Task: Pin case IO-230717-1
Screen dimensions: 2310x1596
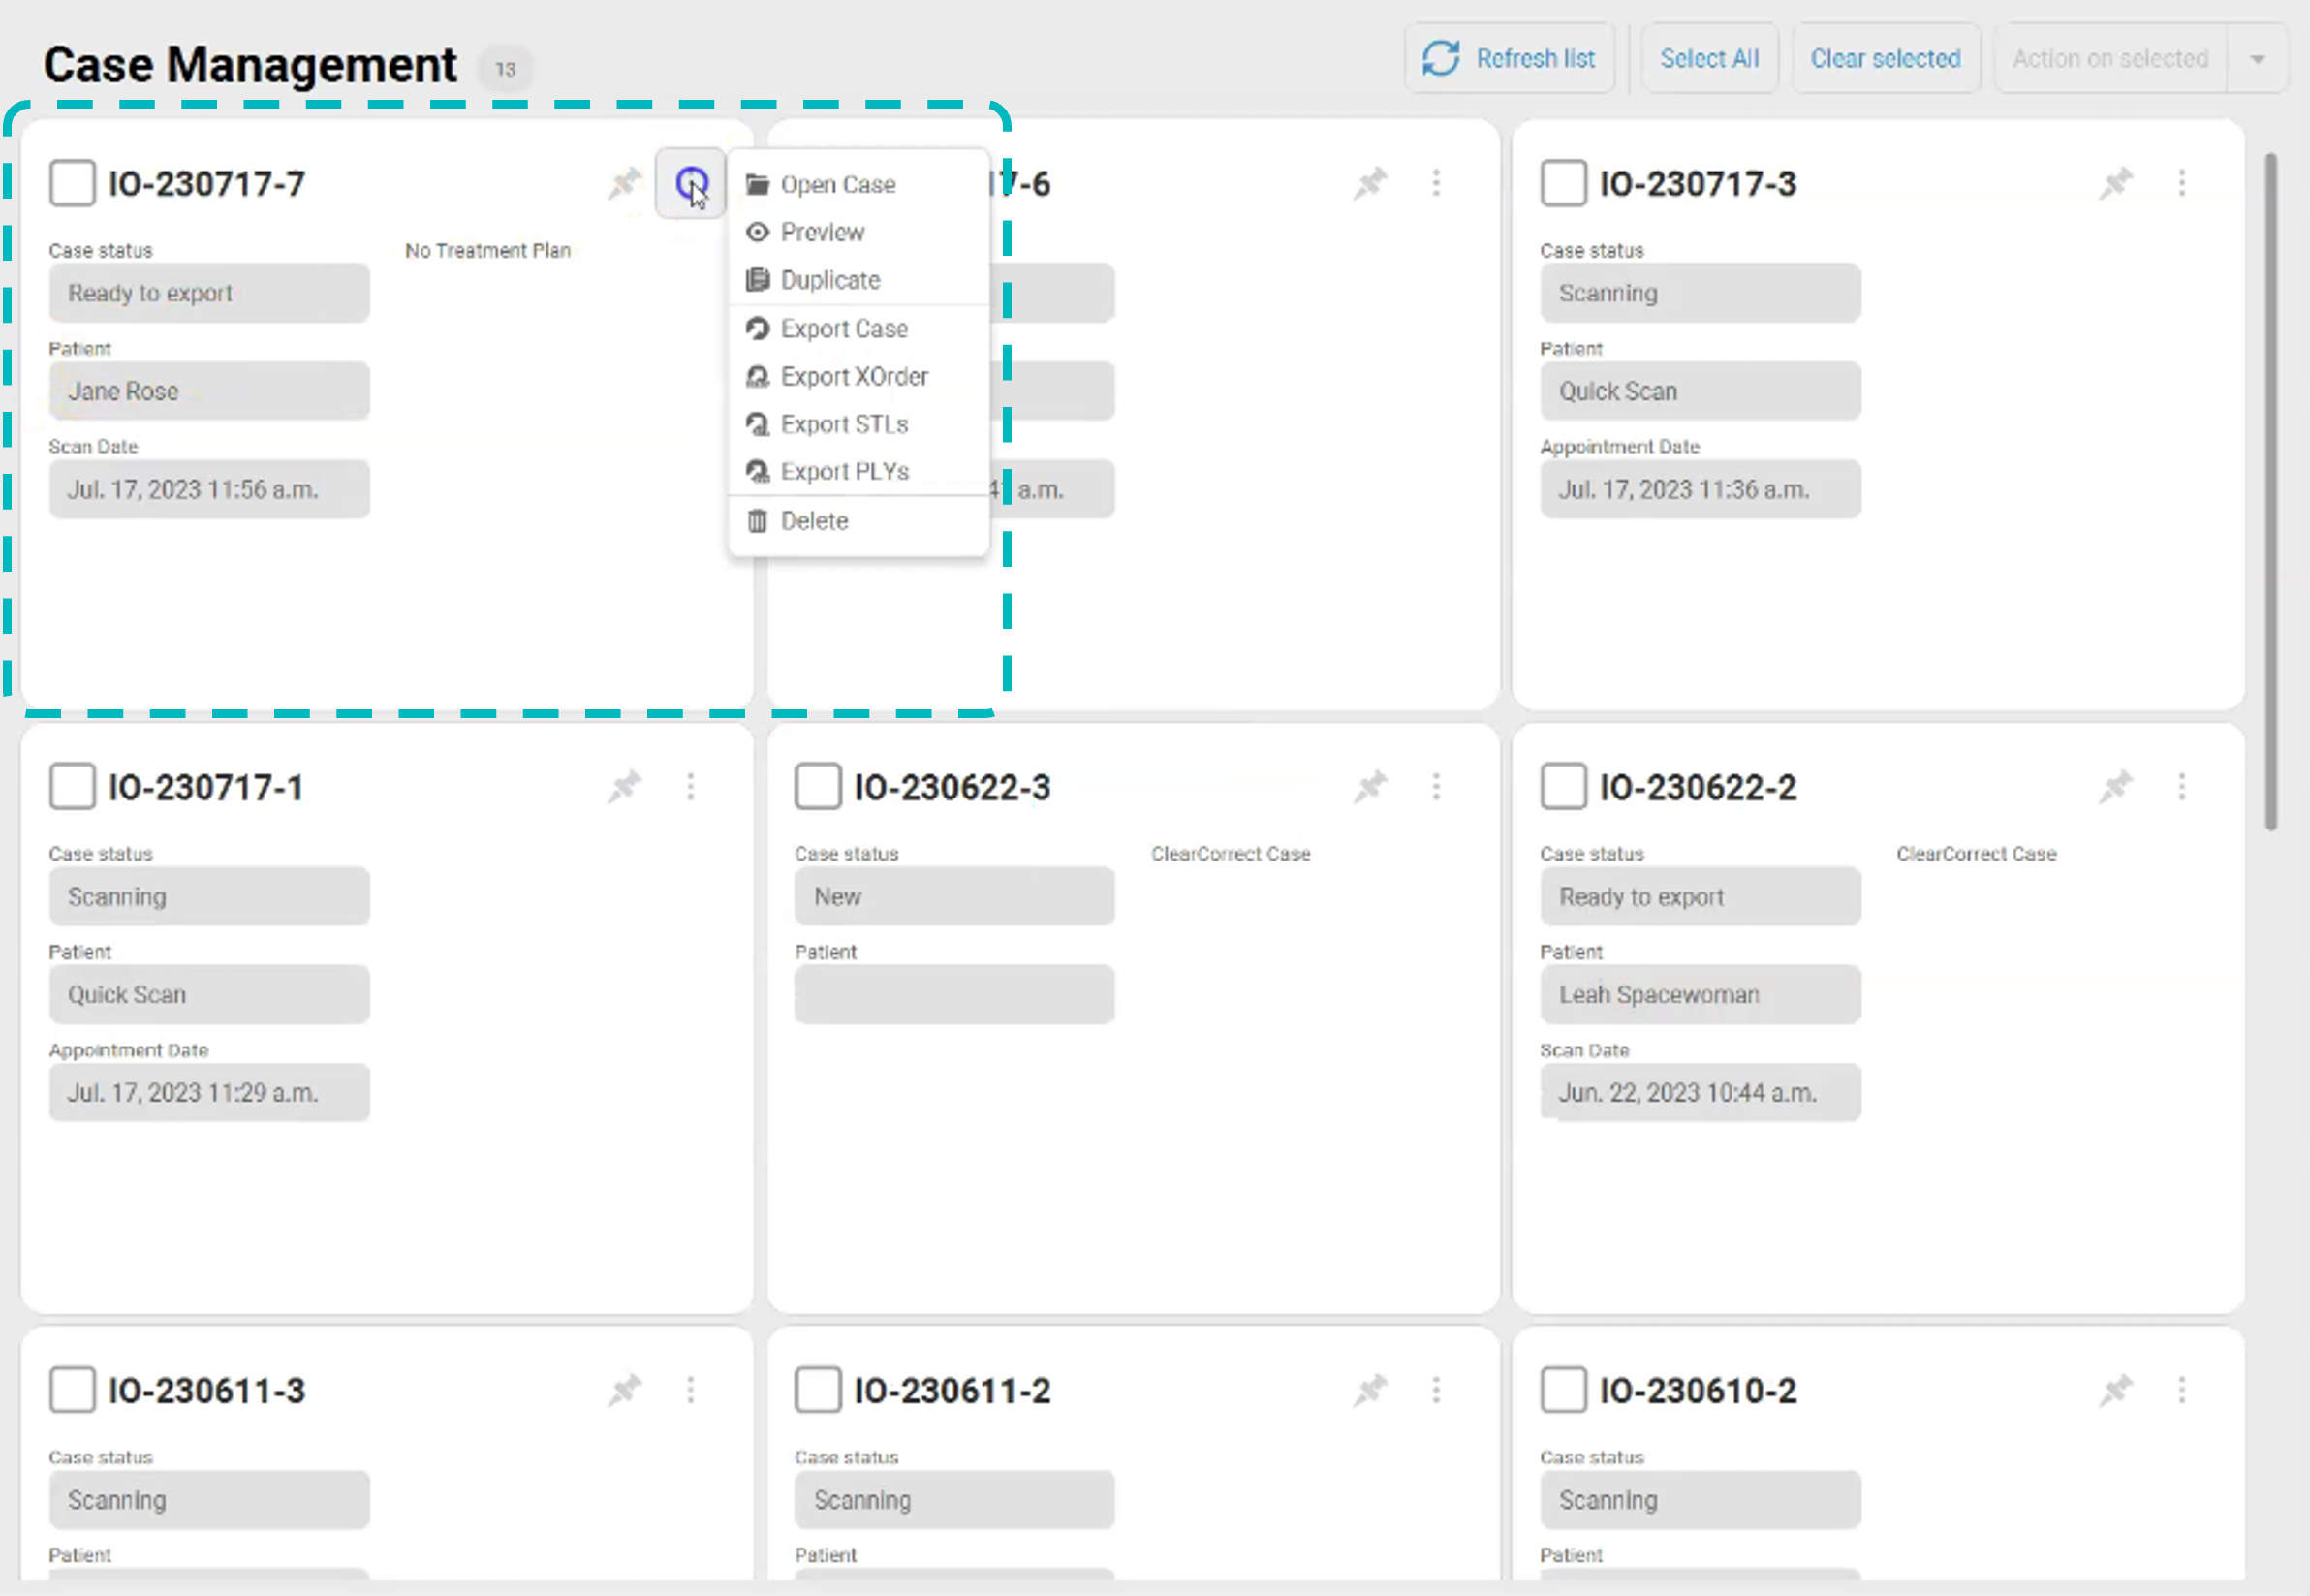Action: pos(625,787)
